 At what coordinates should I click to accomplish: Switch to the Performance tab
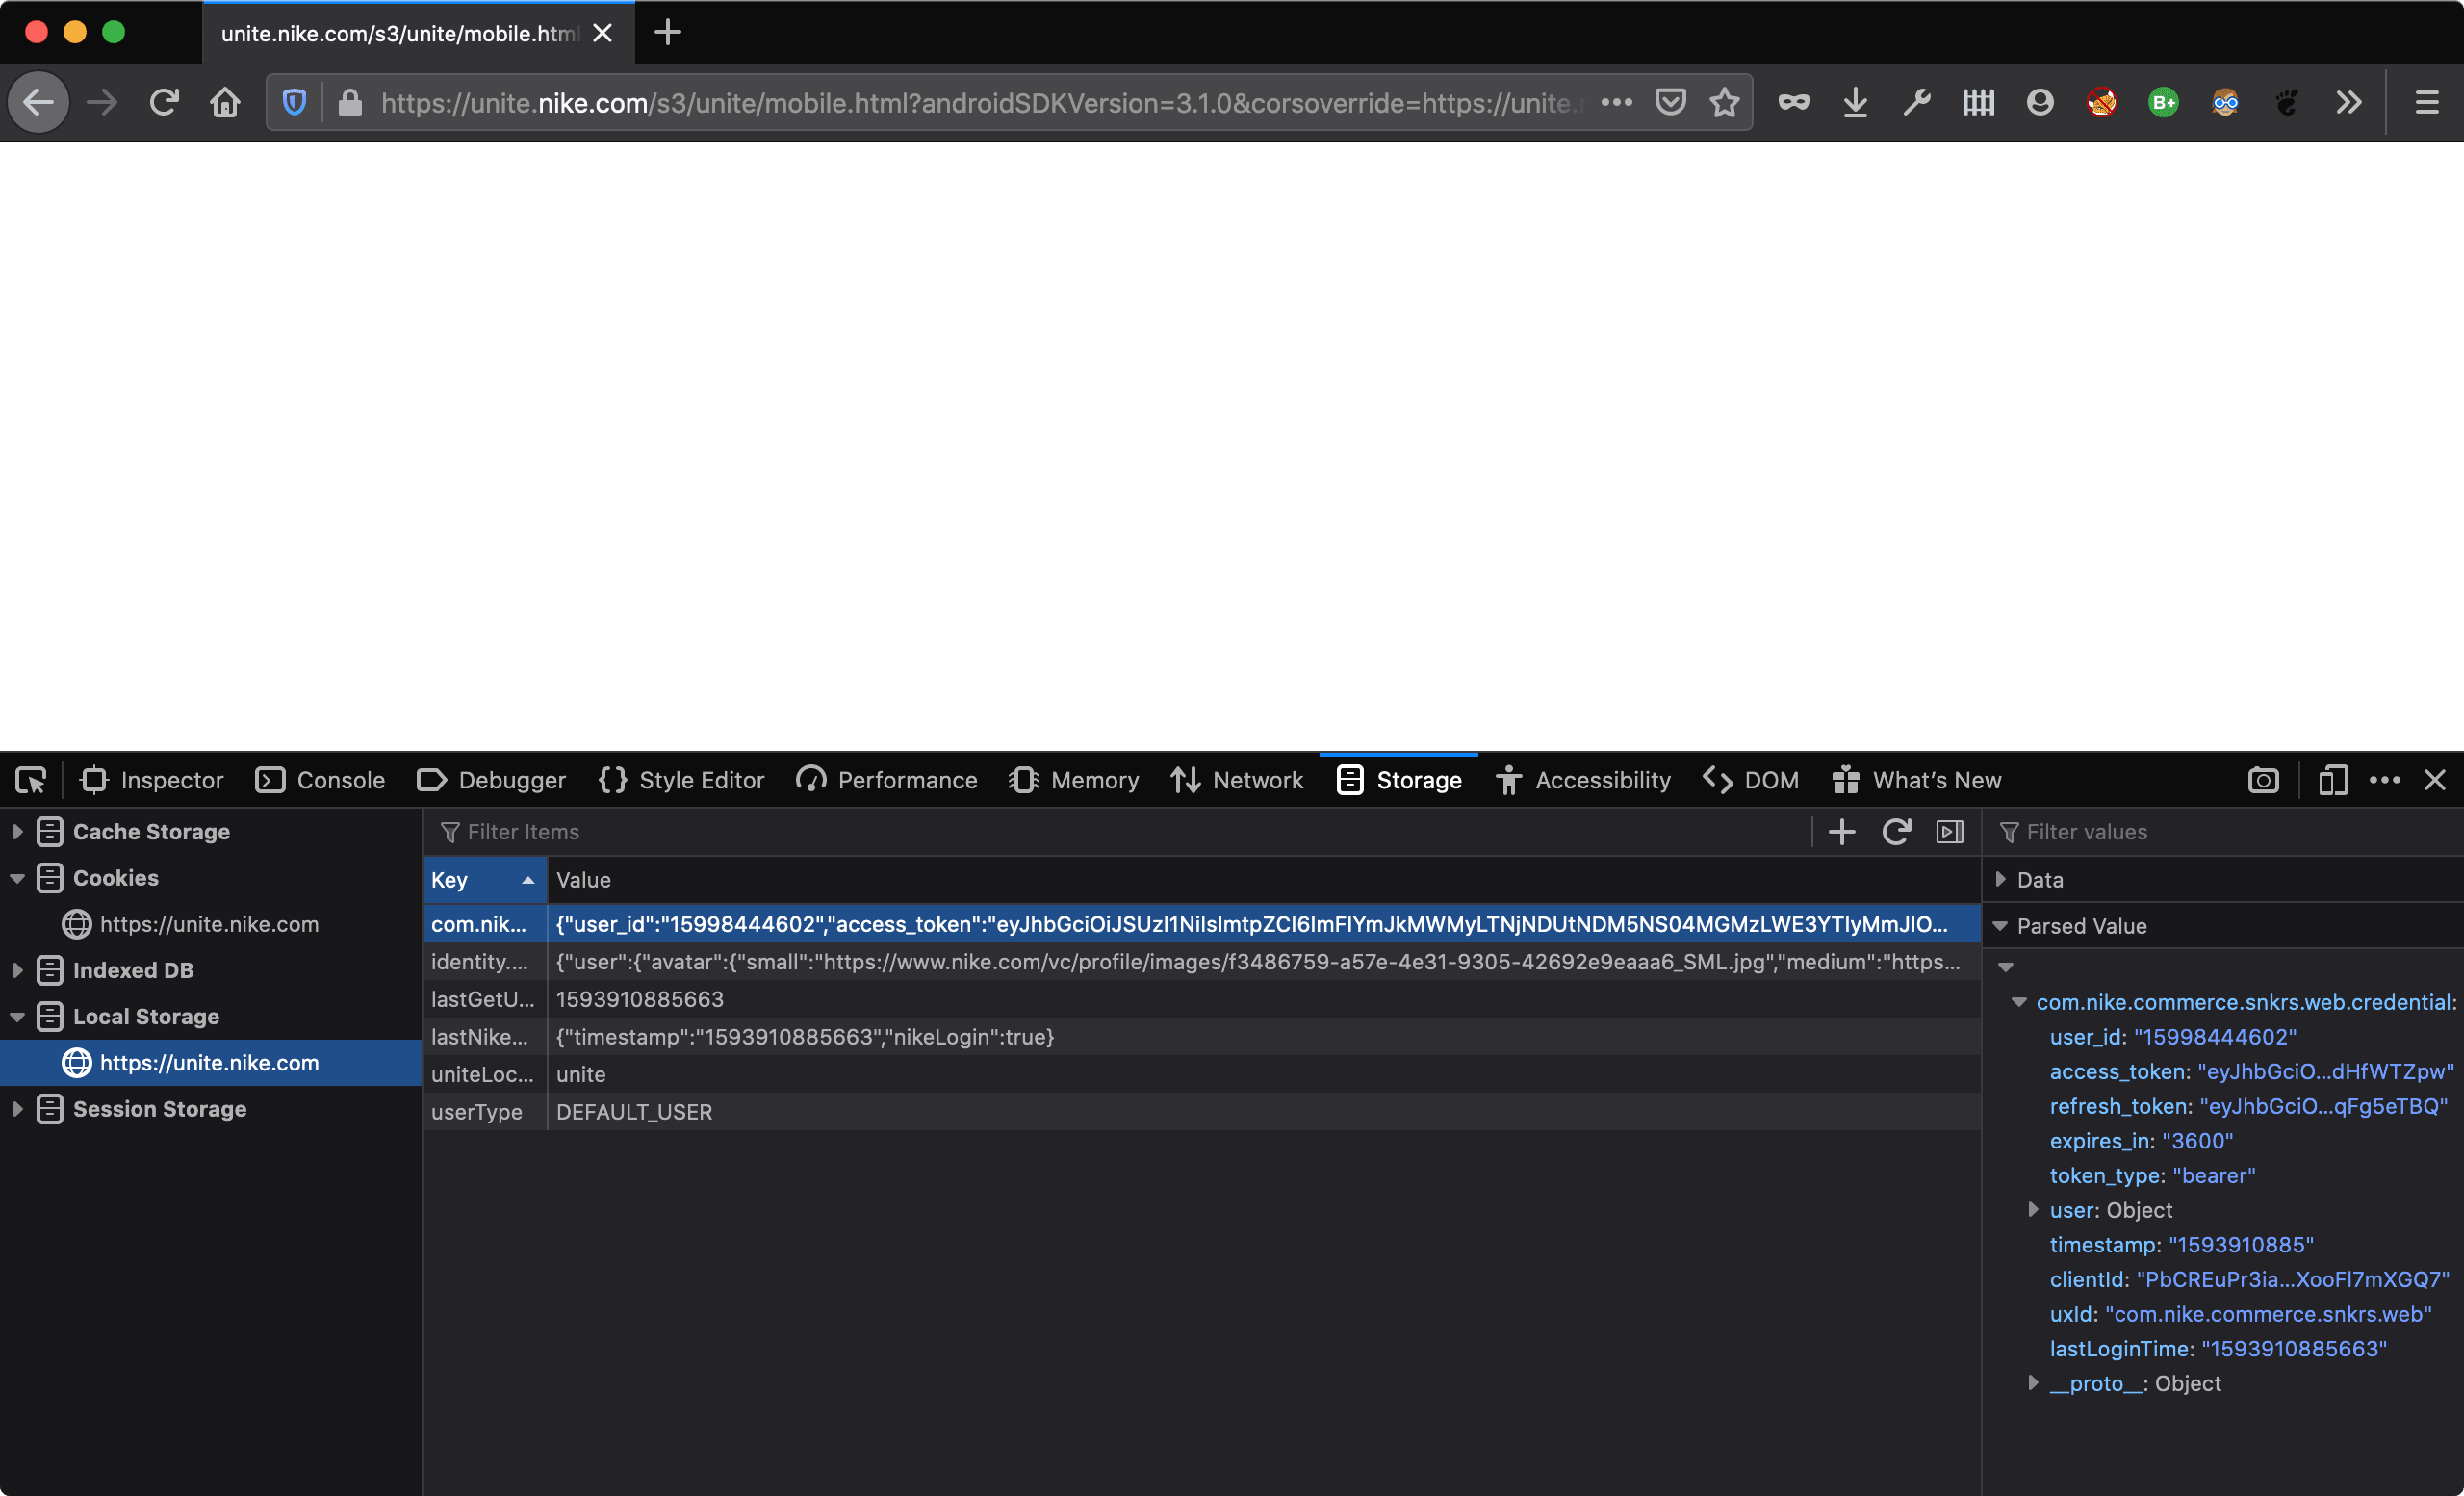click(x=887, y=780)
